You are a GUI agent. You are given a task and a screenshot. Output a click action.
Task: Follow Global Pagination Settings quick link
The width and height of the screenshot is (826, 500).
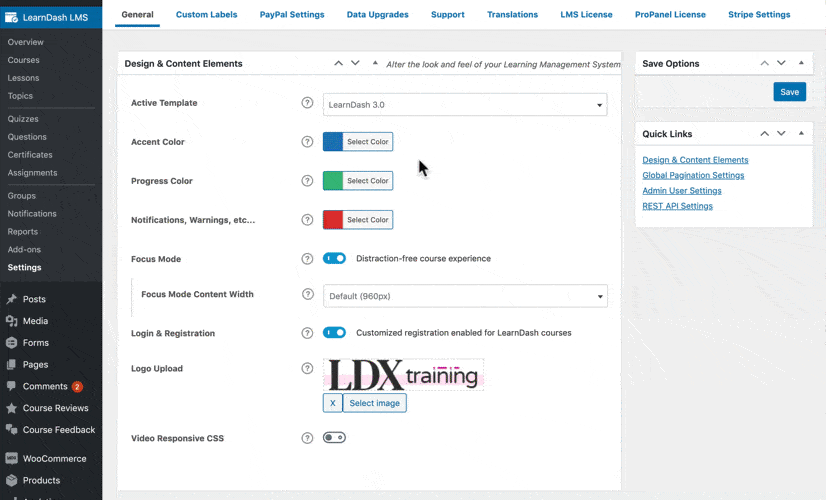pyautogui.click(x=693, y=175)
